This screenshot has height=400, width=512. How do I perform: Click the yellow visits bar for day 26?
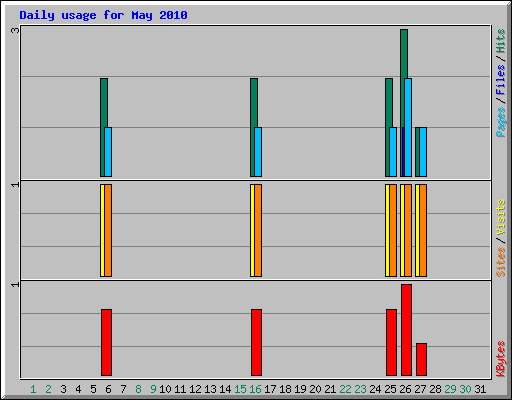pyautogui.click(x=402, y=230)
